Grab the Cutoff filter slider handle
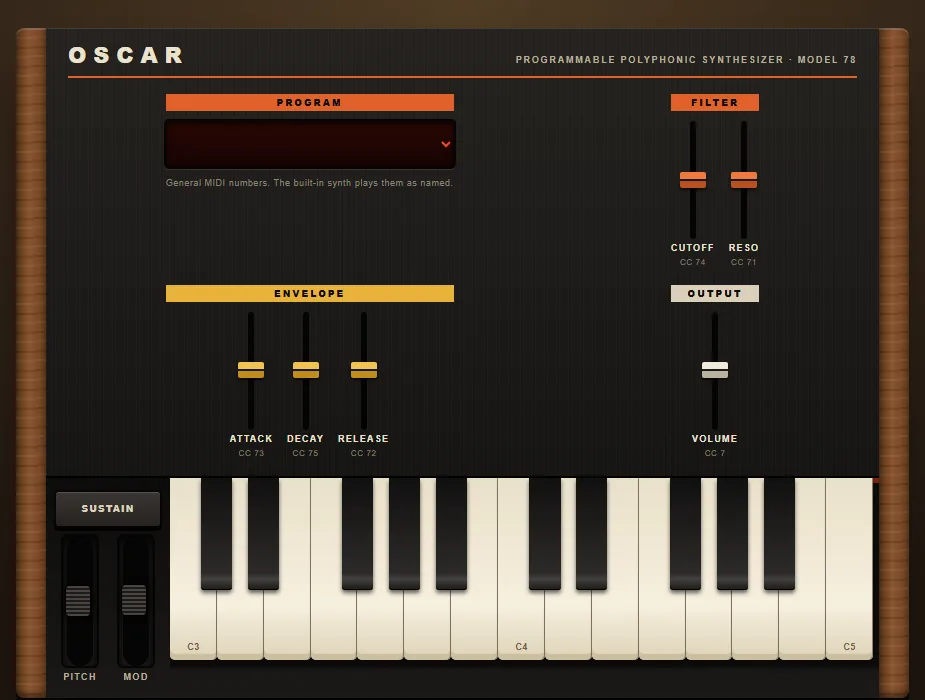The width and height of the screenshot is (925, 700). (693, 179)
